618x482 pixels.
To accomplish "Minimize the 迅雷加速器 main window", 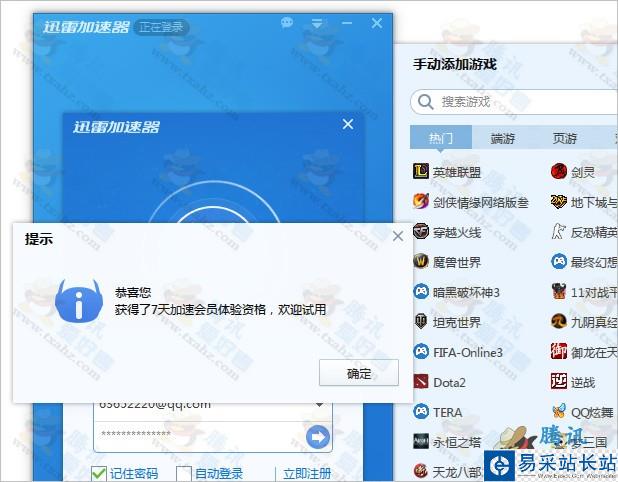I will coord(347,23).
